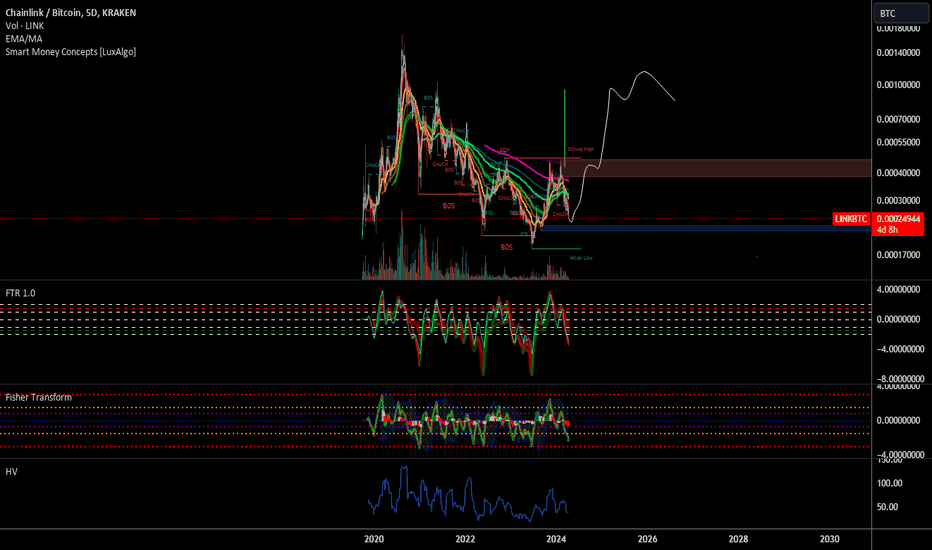Select the Smart Money Concepts [LuxAlgo] legend
Viewport: 932px width, 550px height.
pos(71,52)
